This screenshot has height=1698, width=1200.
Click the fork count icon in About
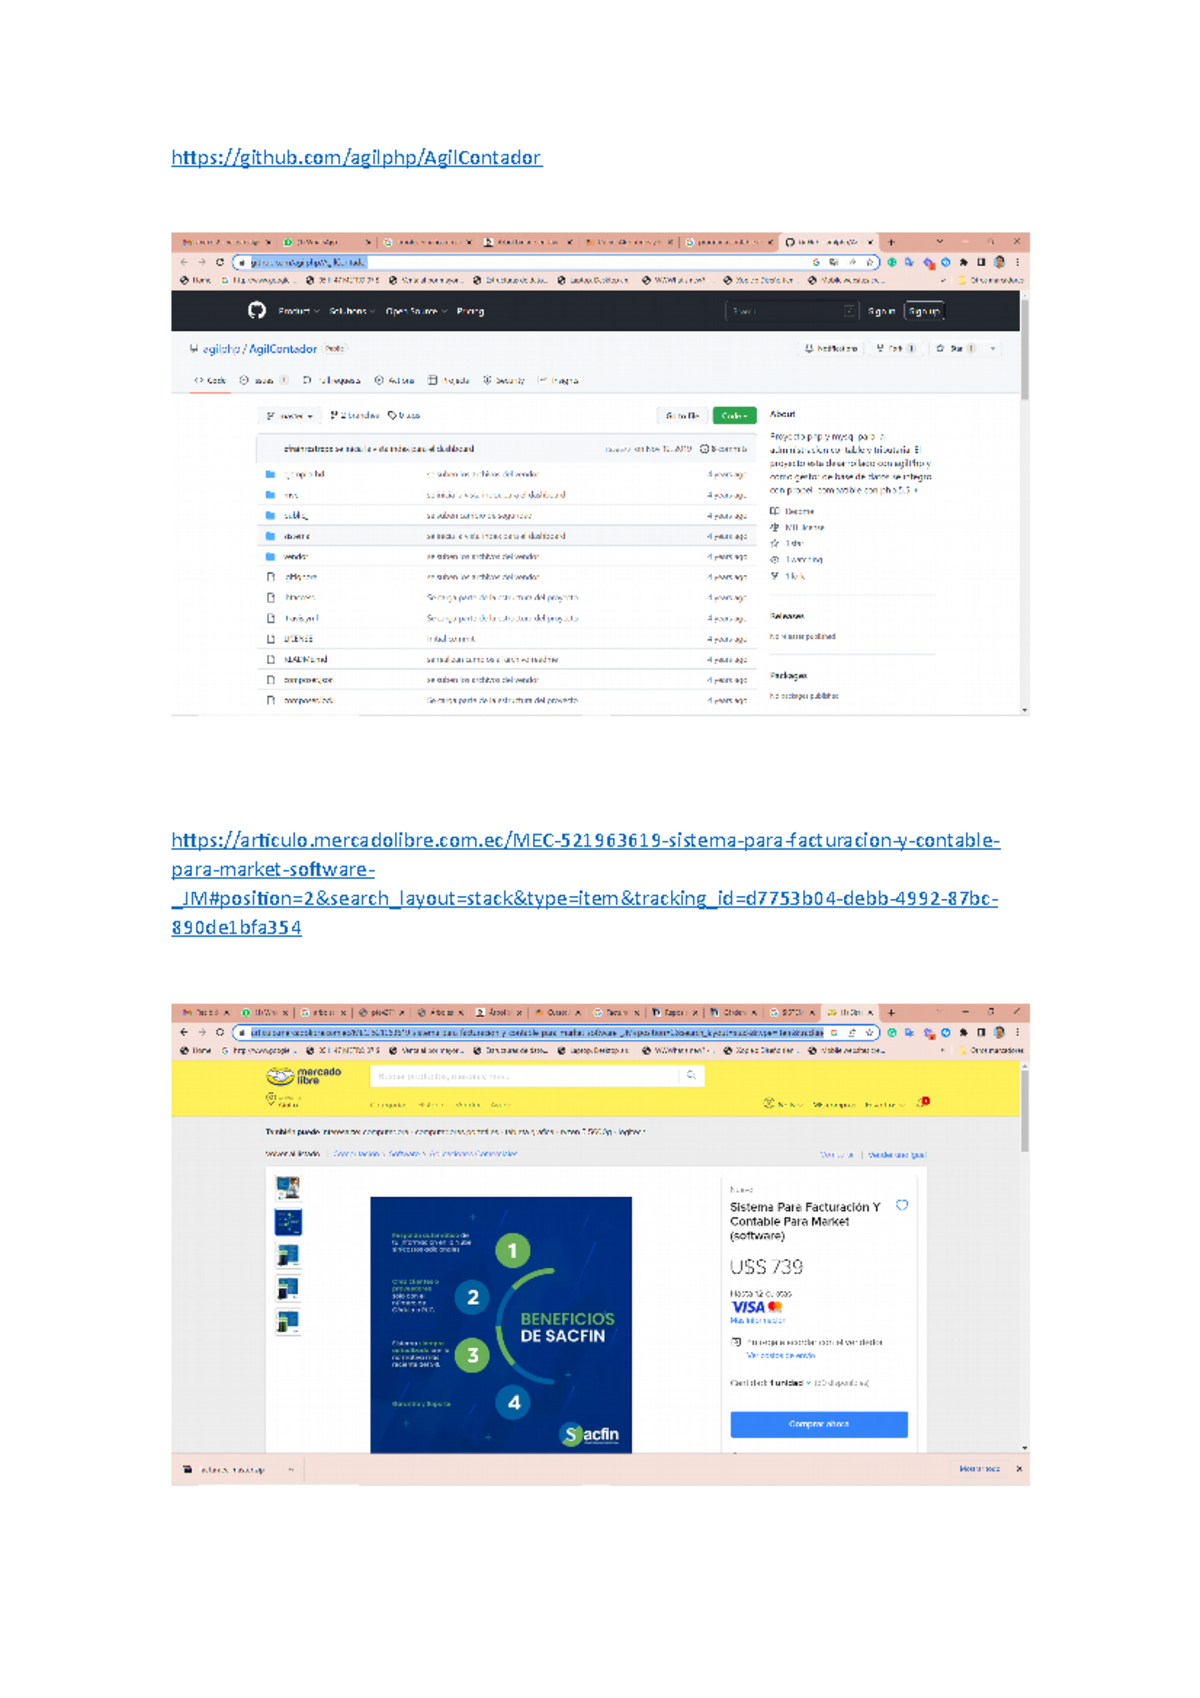coord(774,576)
